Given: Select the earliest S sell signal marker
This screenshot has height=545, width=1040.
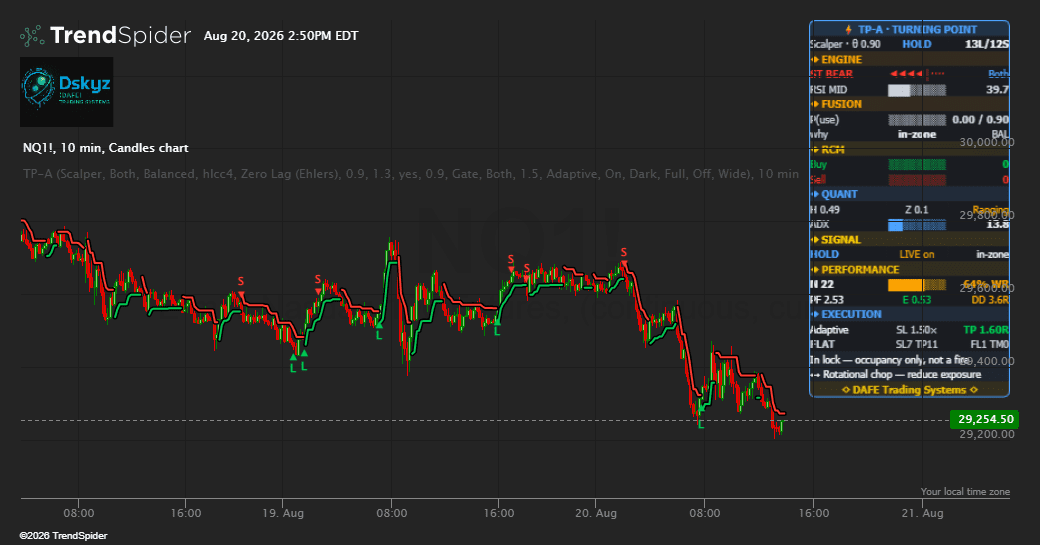Looking at the screenshot, I should [241, 284].
